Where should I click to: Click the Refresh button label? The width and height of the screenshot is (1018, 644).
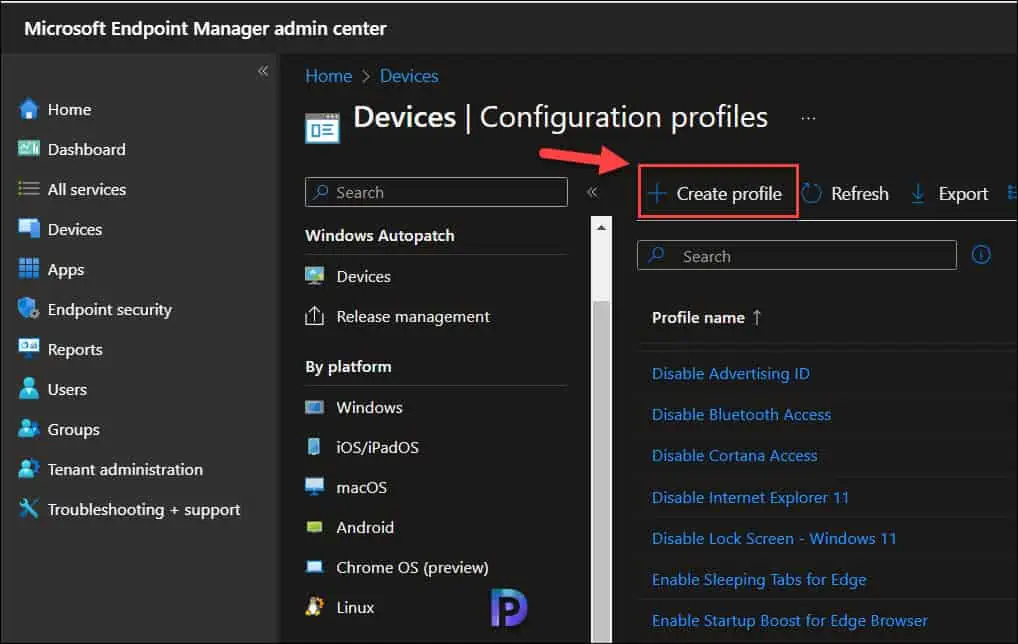860,194
